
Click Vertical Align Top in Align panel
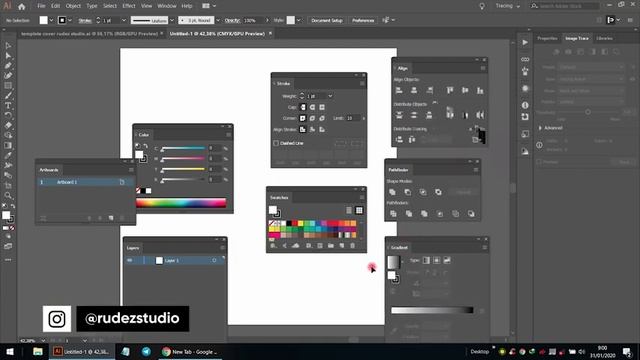450,90
